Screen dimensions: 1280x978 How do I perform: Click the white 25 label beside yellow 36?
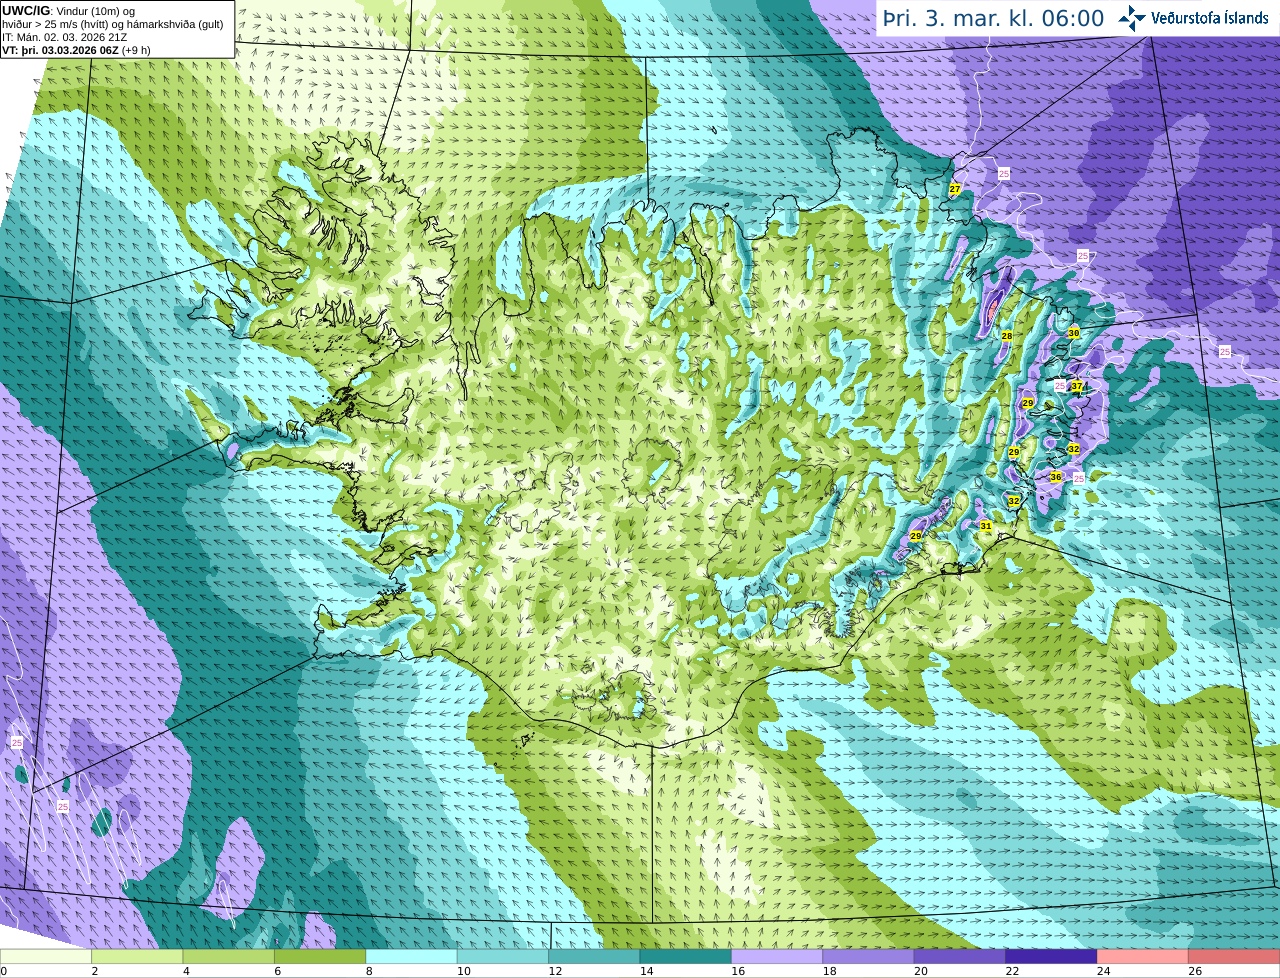pos(1079,479)
